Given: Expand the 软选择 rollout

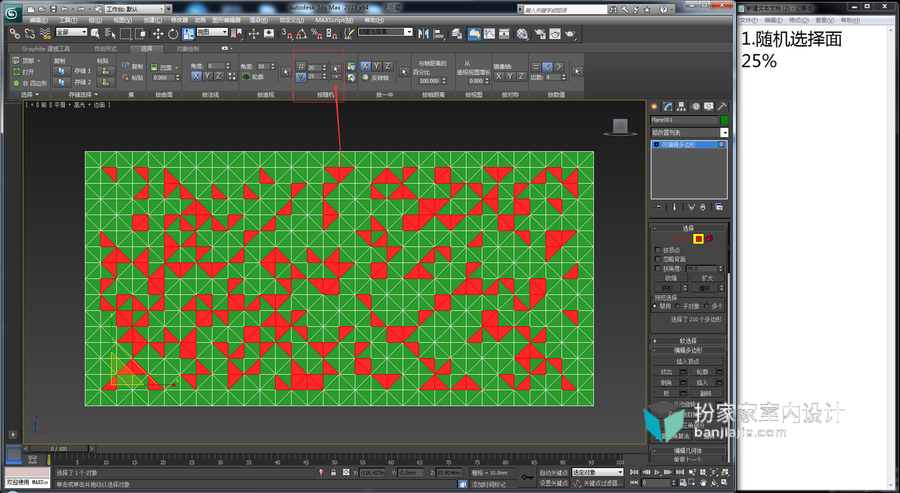Looking at the screenshot, I should click(688, 340).
